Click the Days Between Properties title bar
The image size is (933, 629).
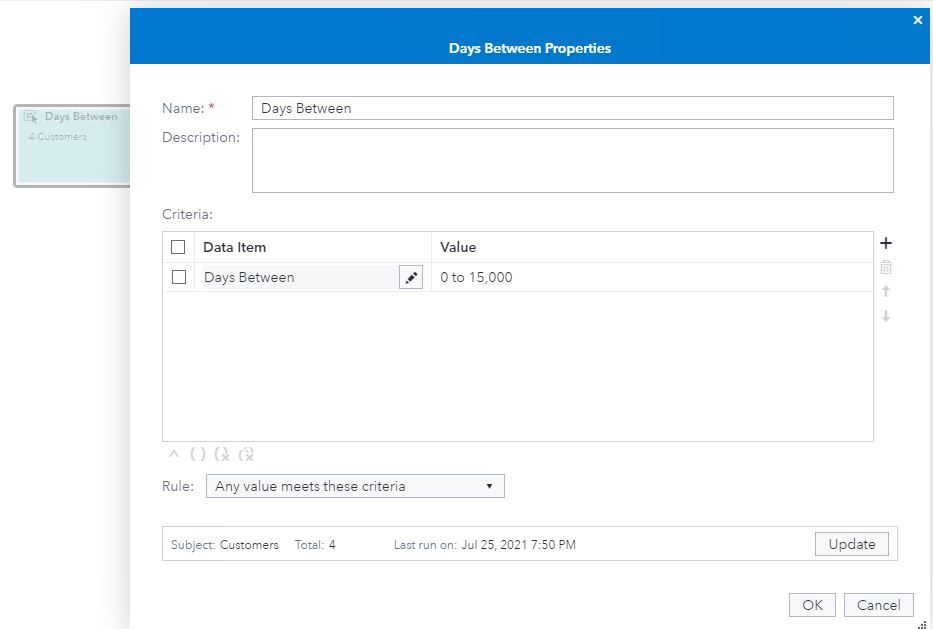coord(529,49)
